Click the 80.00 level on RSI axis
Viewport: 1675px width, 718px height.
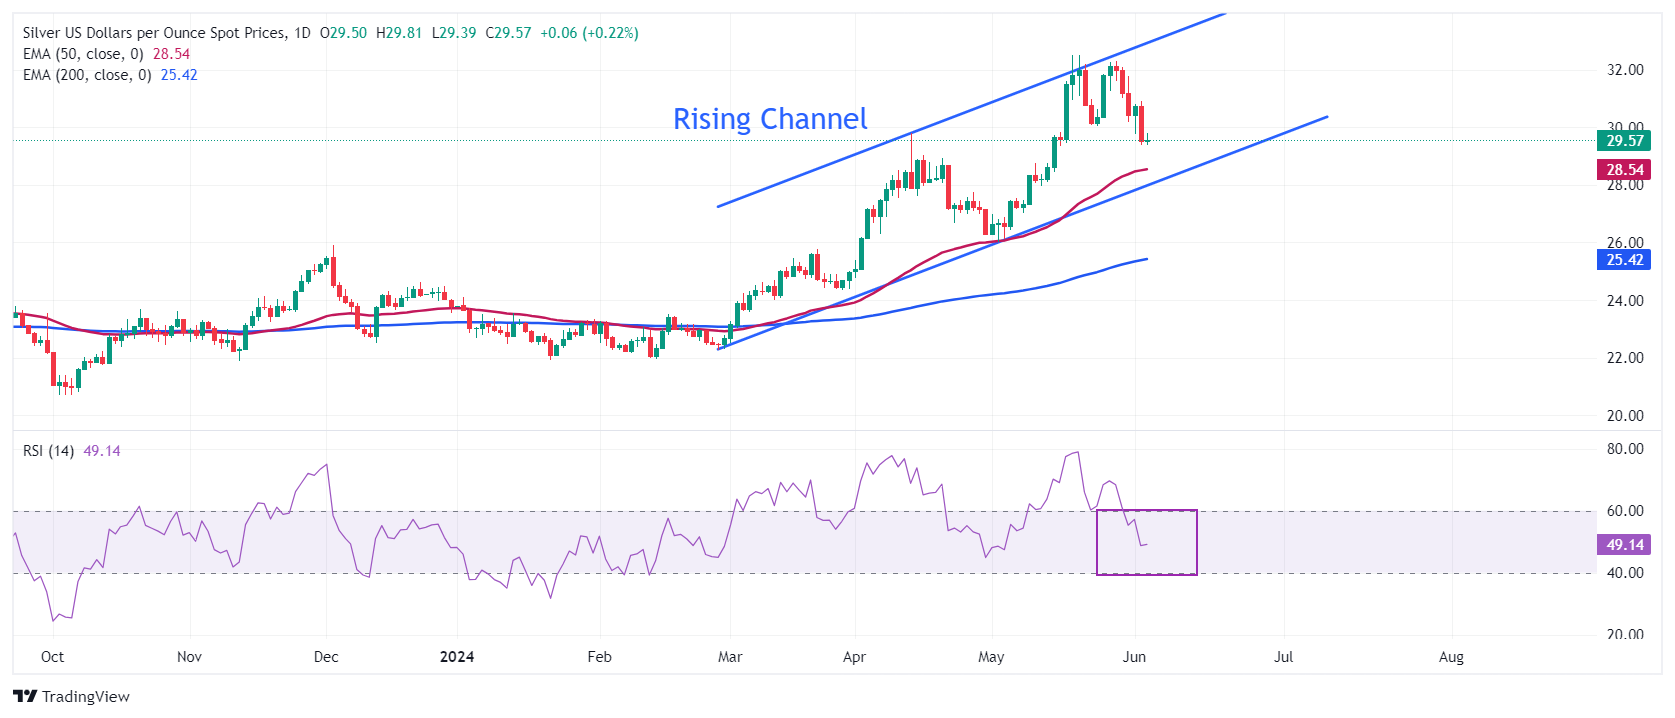click(x=1624, y=449)
